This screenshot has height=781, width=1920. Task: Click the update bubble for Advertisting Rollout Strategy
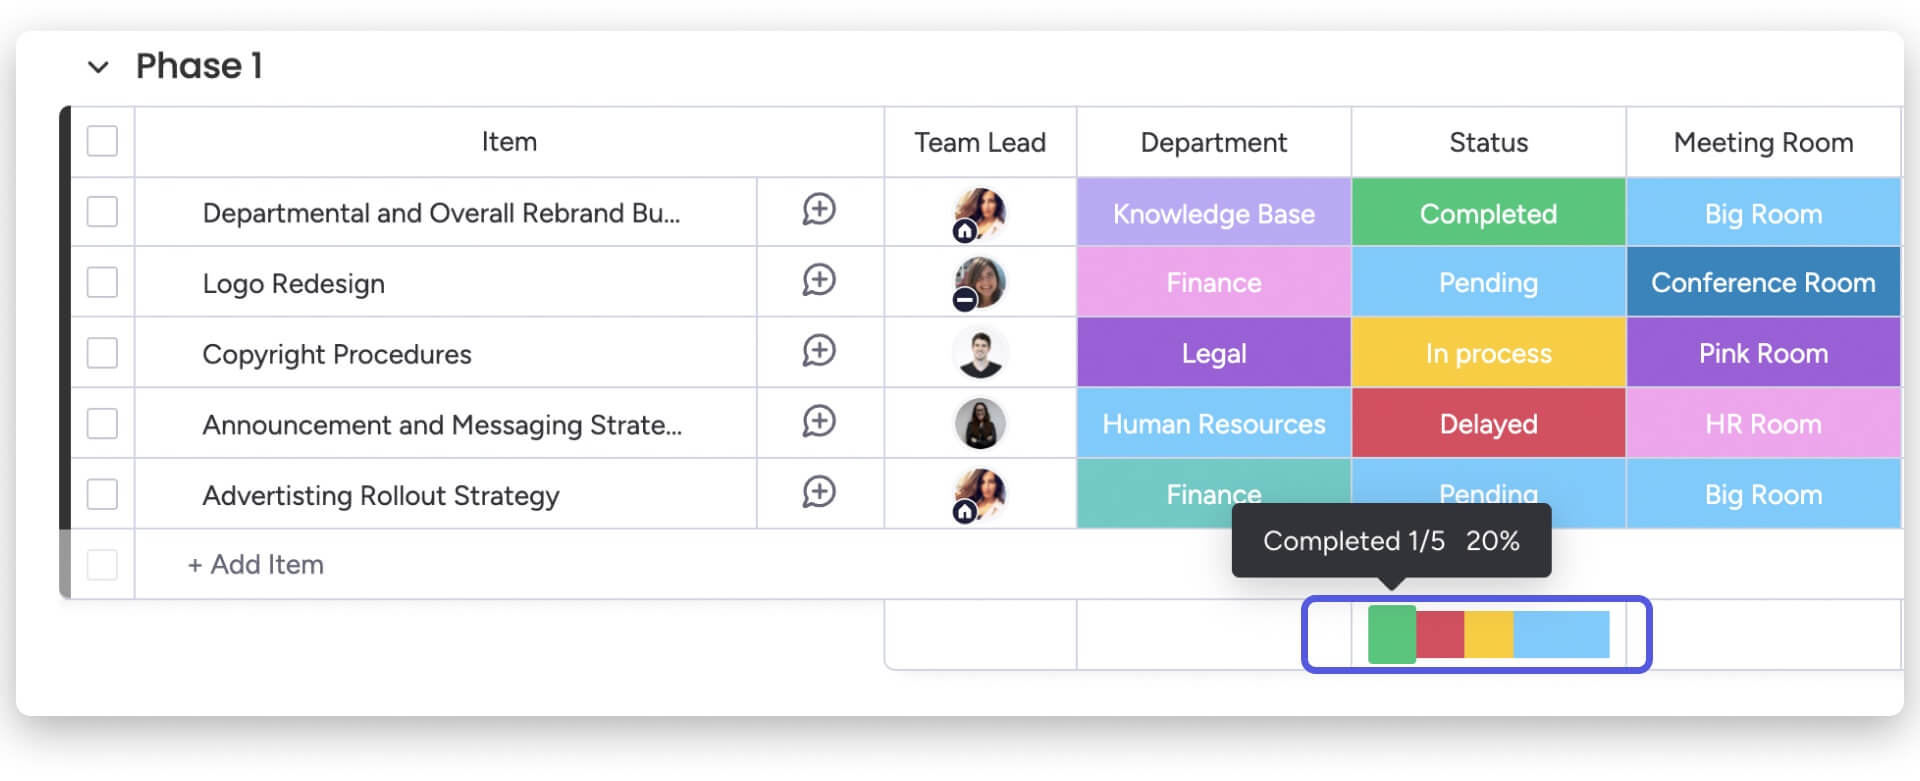pyautogui.click(x=819, y=492)
